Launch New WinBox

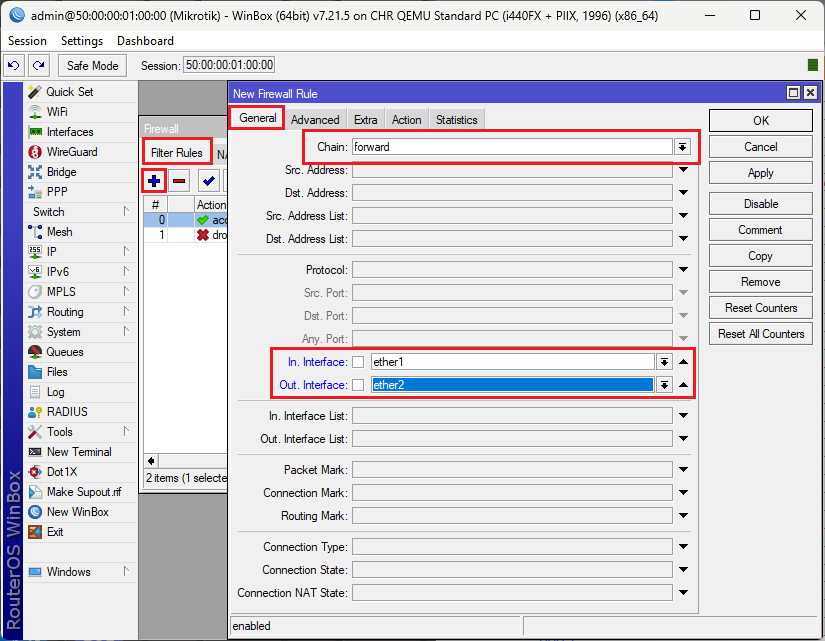coord(80,512)
